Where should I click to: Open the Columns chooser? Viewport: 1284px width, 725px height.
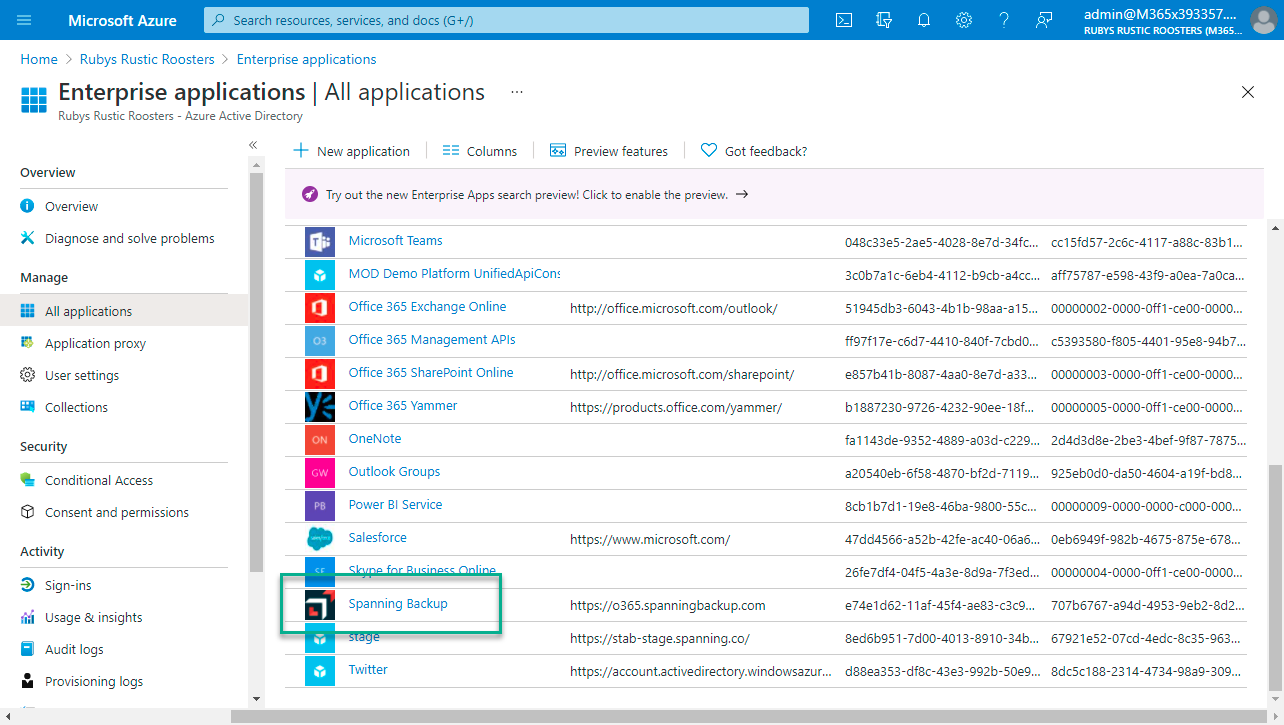pos(480,151)
